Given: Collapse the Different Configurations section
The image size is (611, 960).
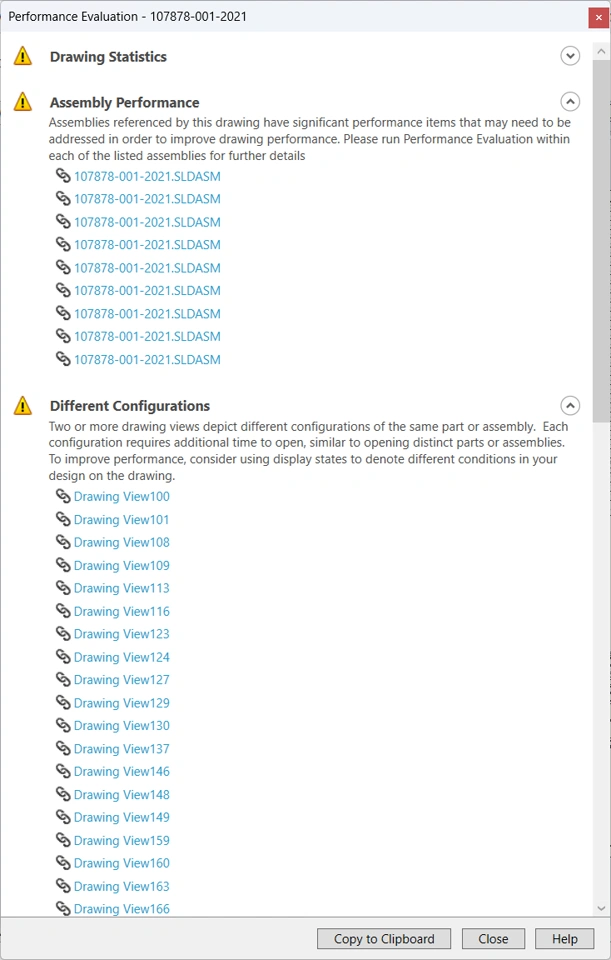Looking at the screenshot, I should (570, 405).
